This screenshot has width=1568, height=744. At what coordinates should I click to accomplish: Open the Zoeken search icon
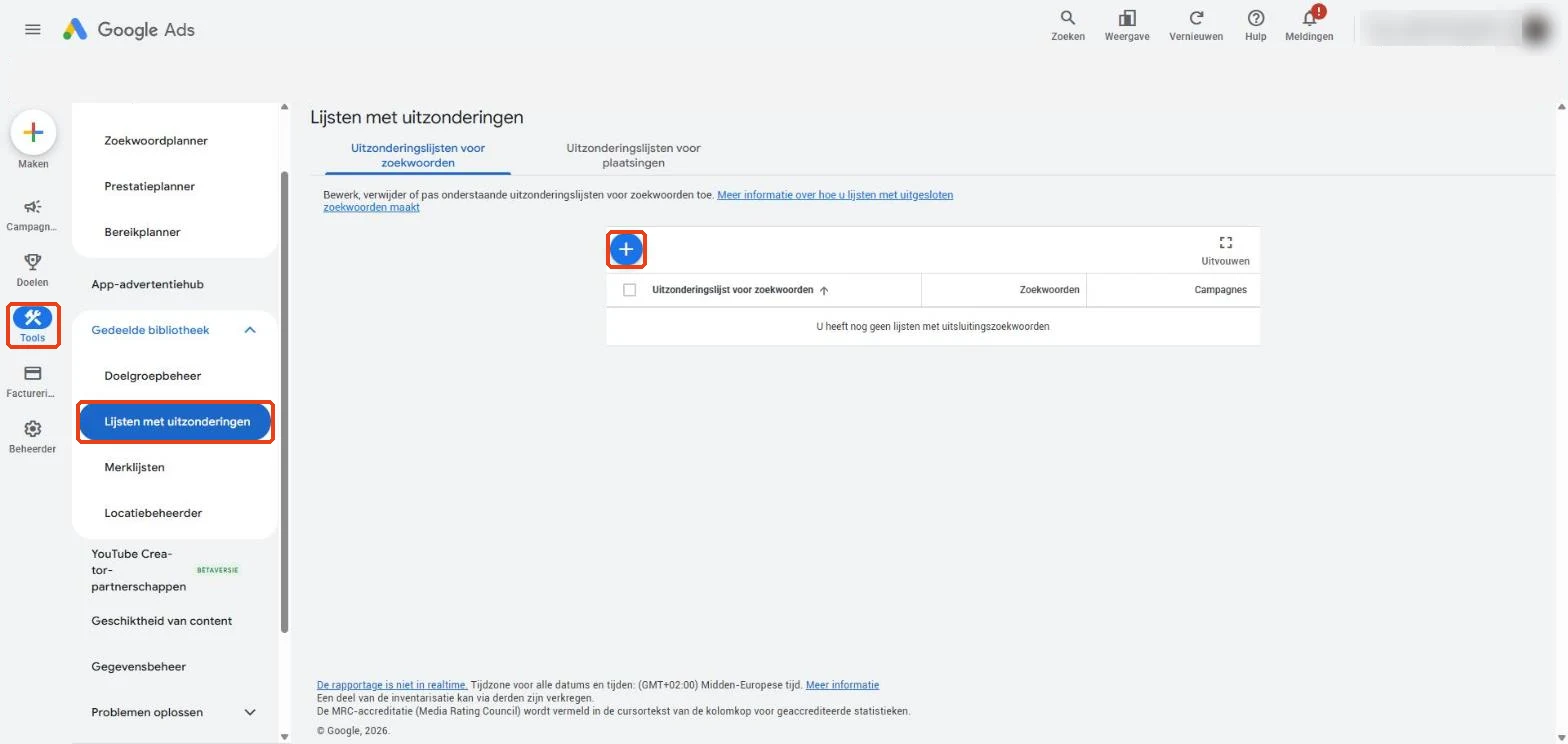[x=1068, y=25]
